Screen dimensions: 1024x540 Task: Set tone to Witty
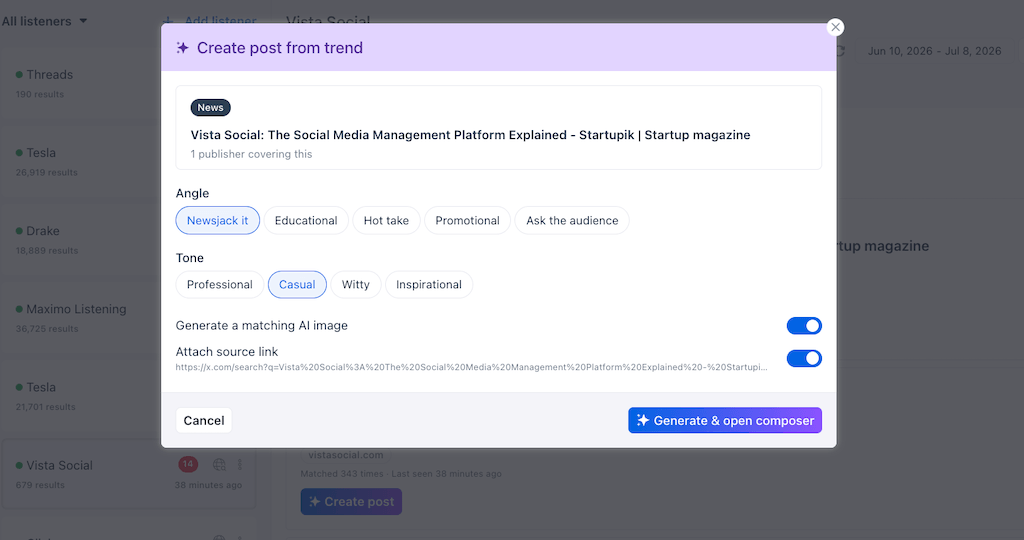(355, 285)
